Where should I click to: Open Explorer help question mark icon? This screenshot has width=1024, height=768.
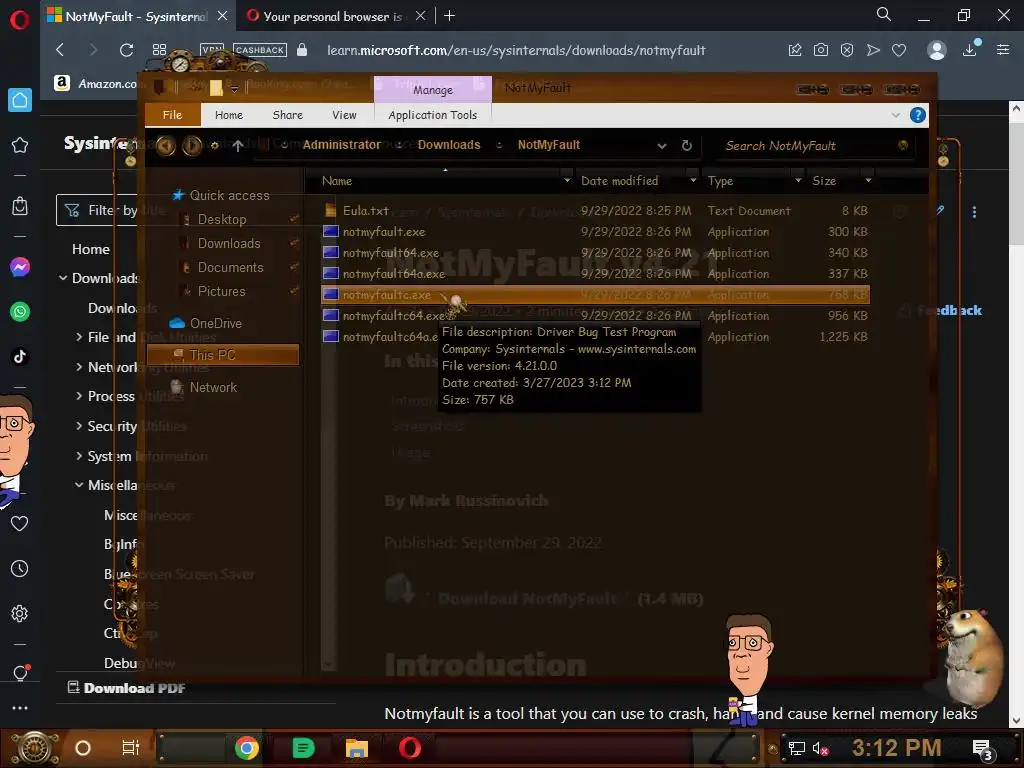[x=918, y=116]
